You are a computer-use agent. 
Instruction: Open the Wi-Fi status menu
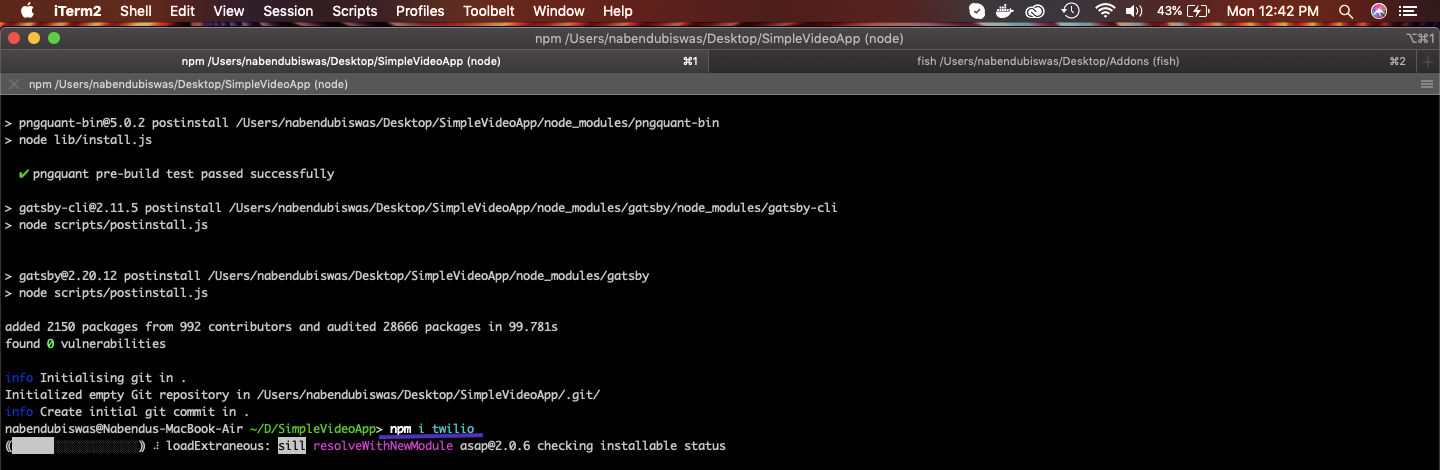tap(1104, 11)
